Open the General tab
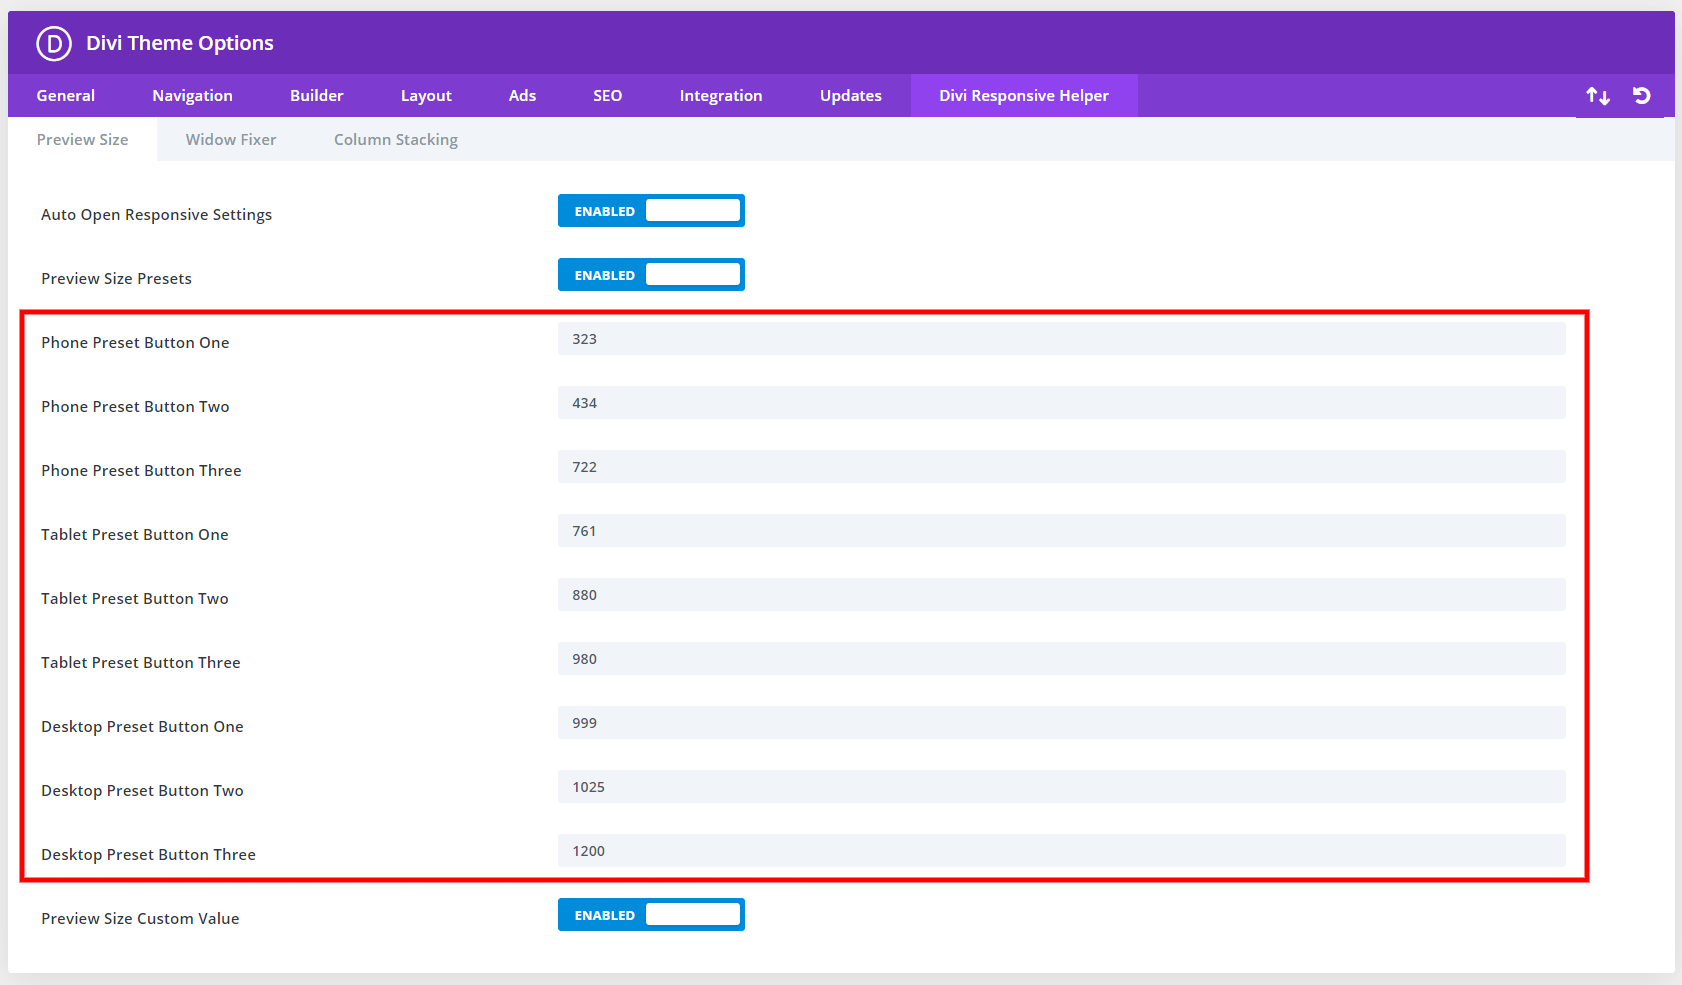1682x985 pixels. click(66, 96)
